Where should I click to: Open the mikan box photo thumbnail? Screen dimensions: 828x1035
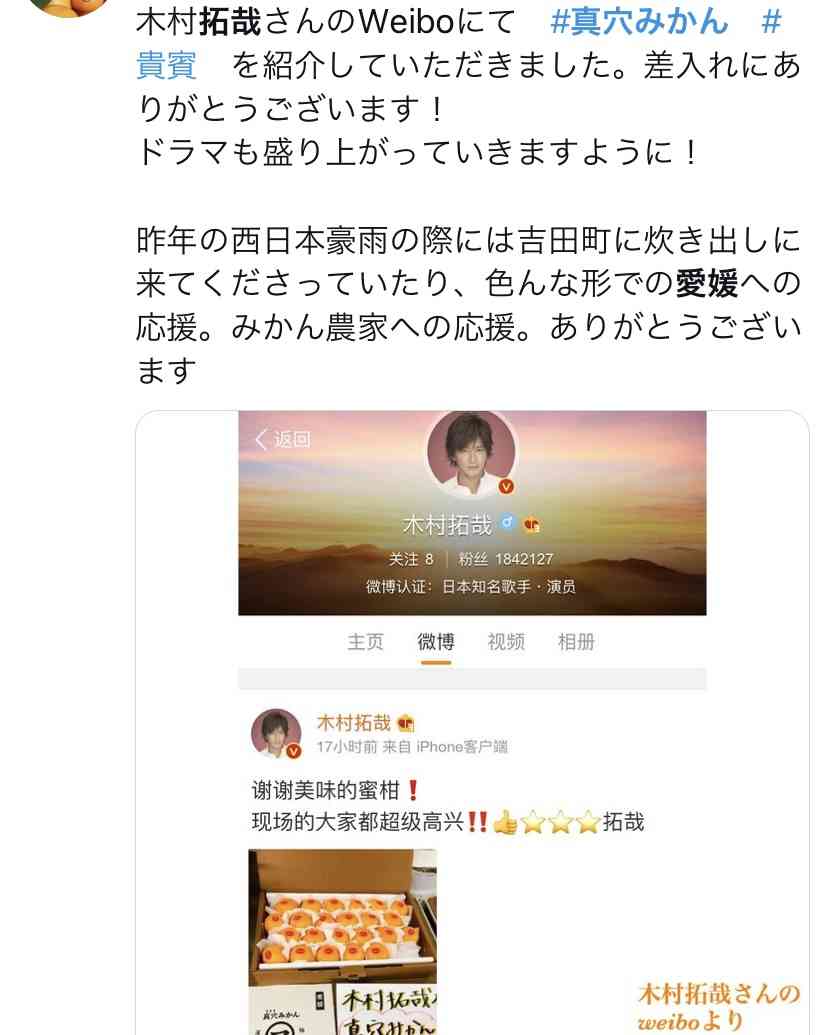click(x=342, y=942)
